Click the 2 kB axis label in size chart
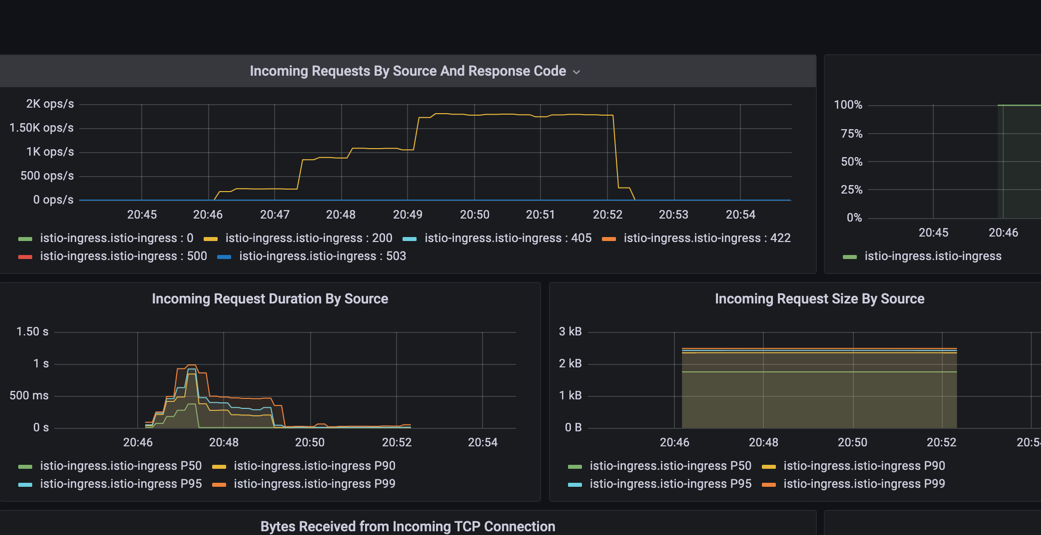Image resolution: width=1041 pixels, height=535 pixels. point(572,364)
